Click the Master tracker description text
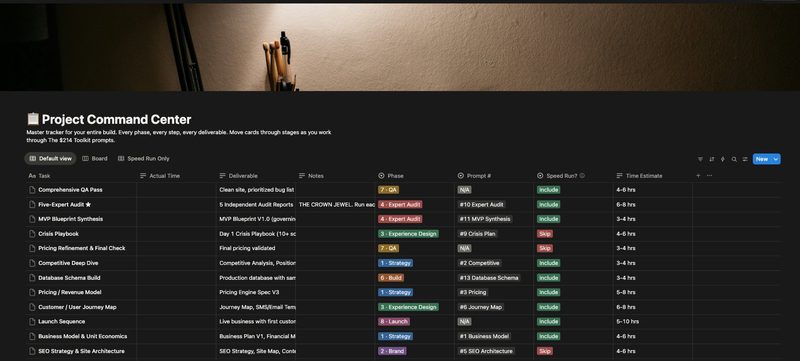Screen dimensions: 800x361 point(179,136)
